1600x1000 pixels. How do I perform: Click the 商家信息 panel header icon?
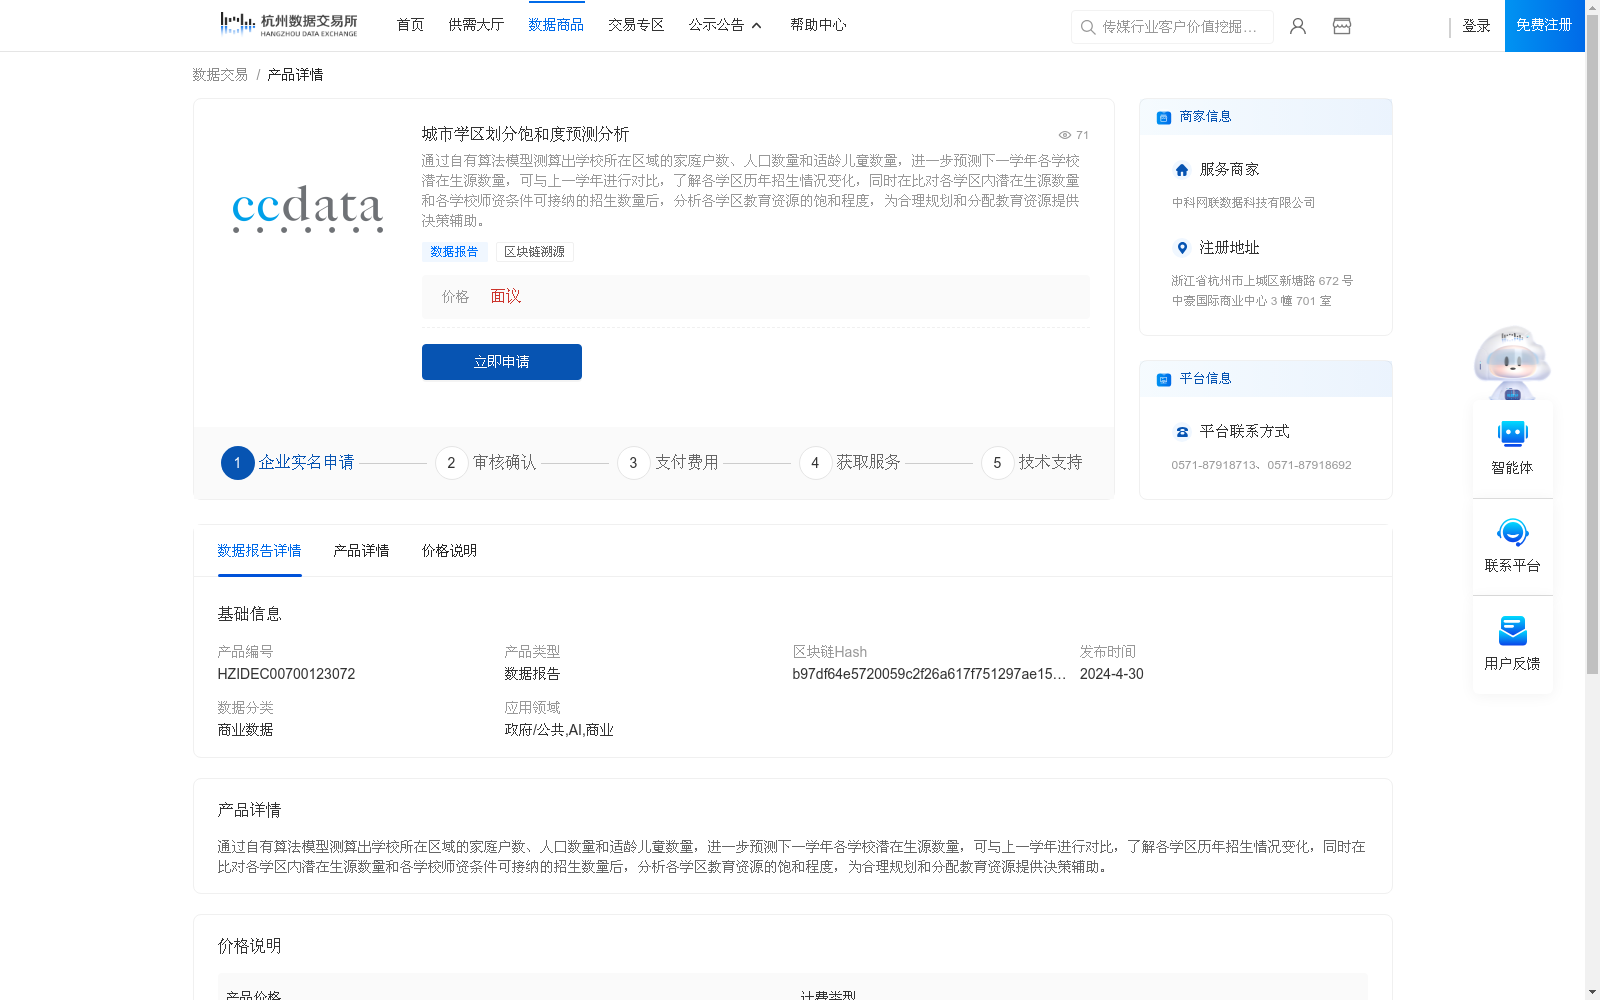pos(1164,117)
